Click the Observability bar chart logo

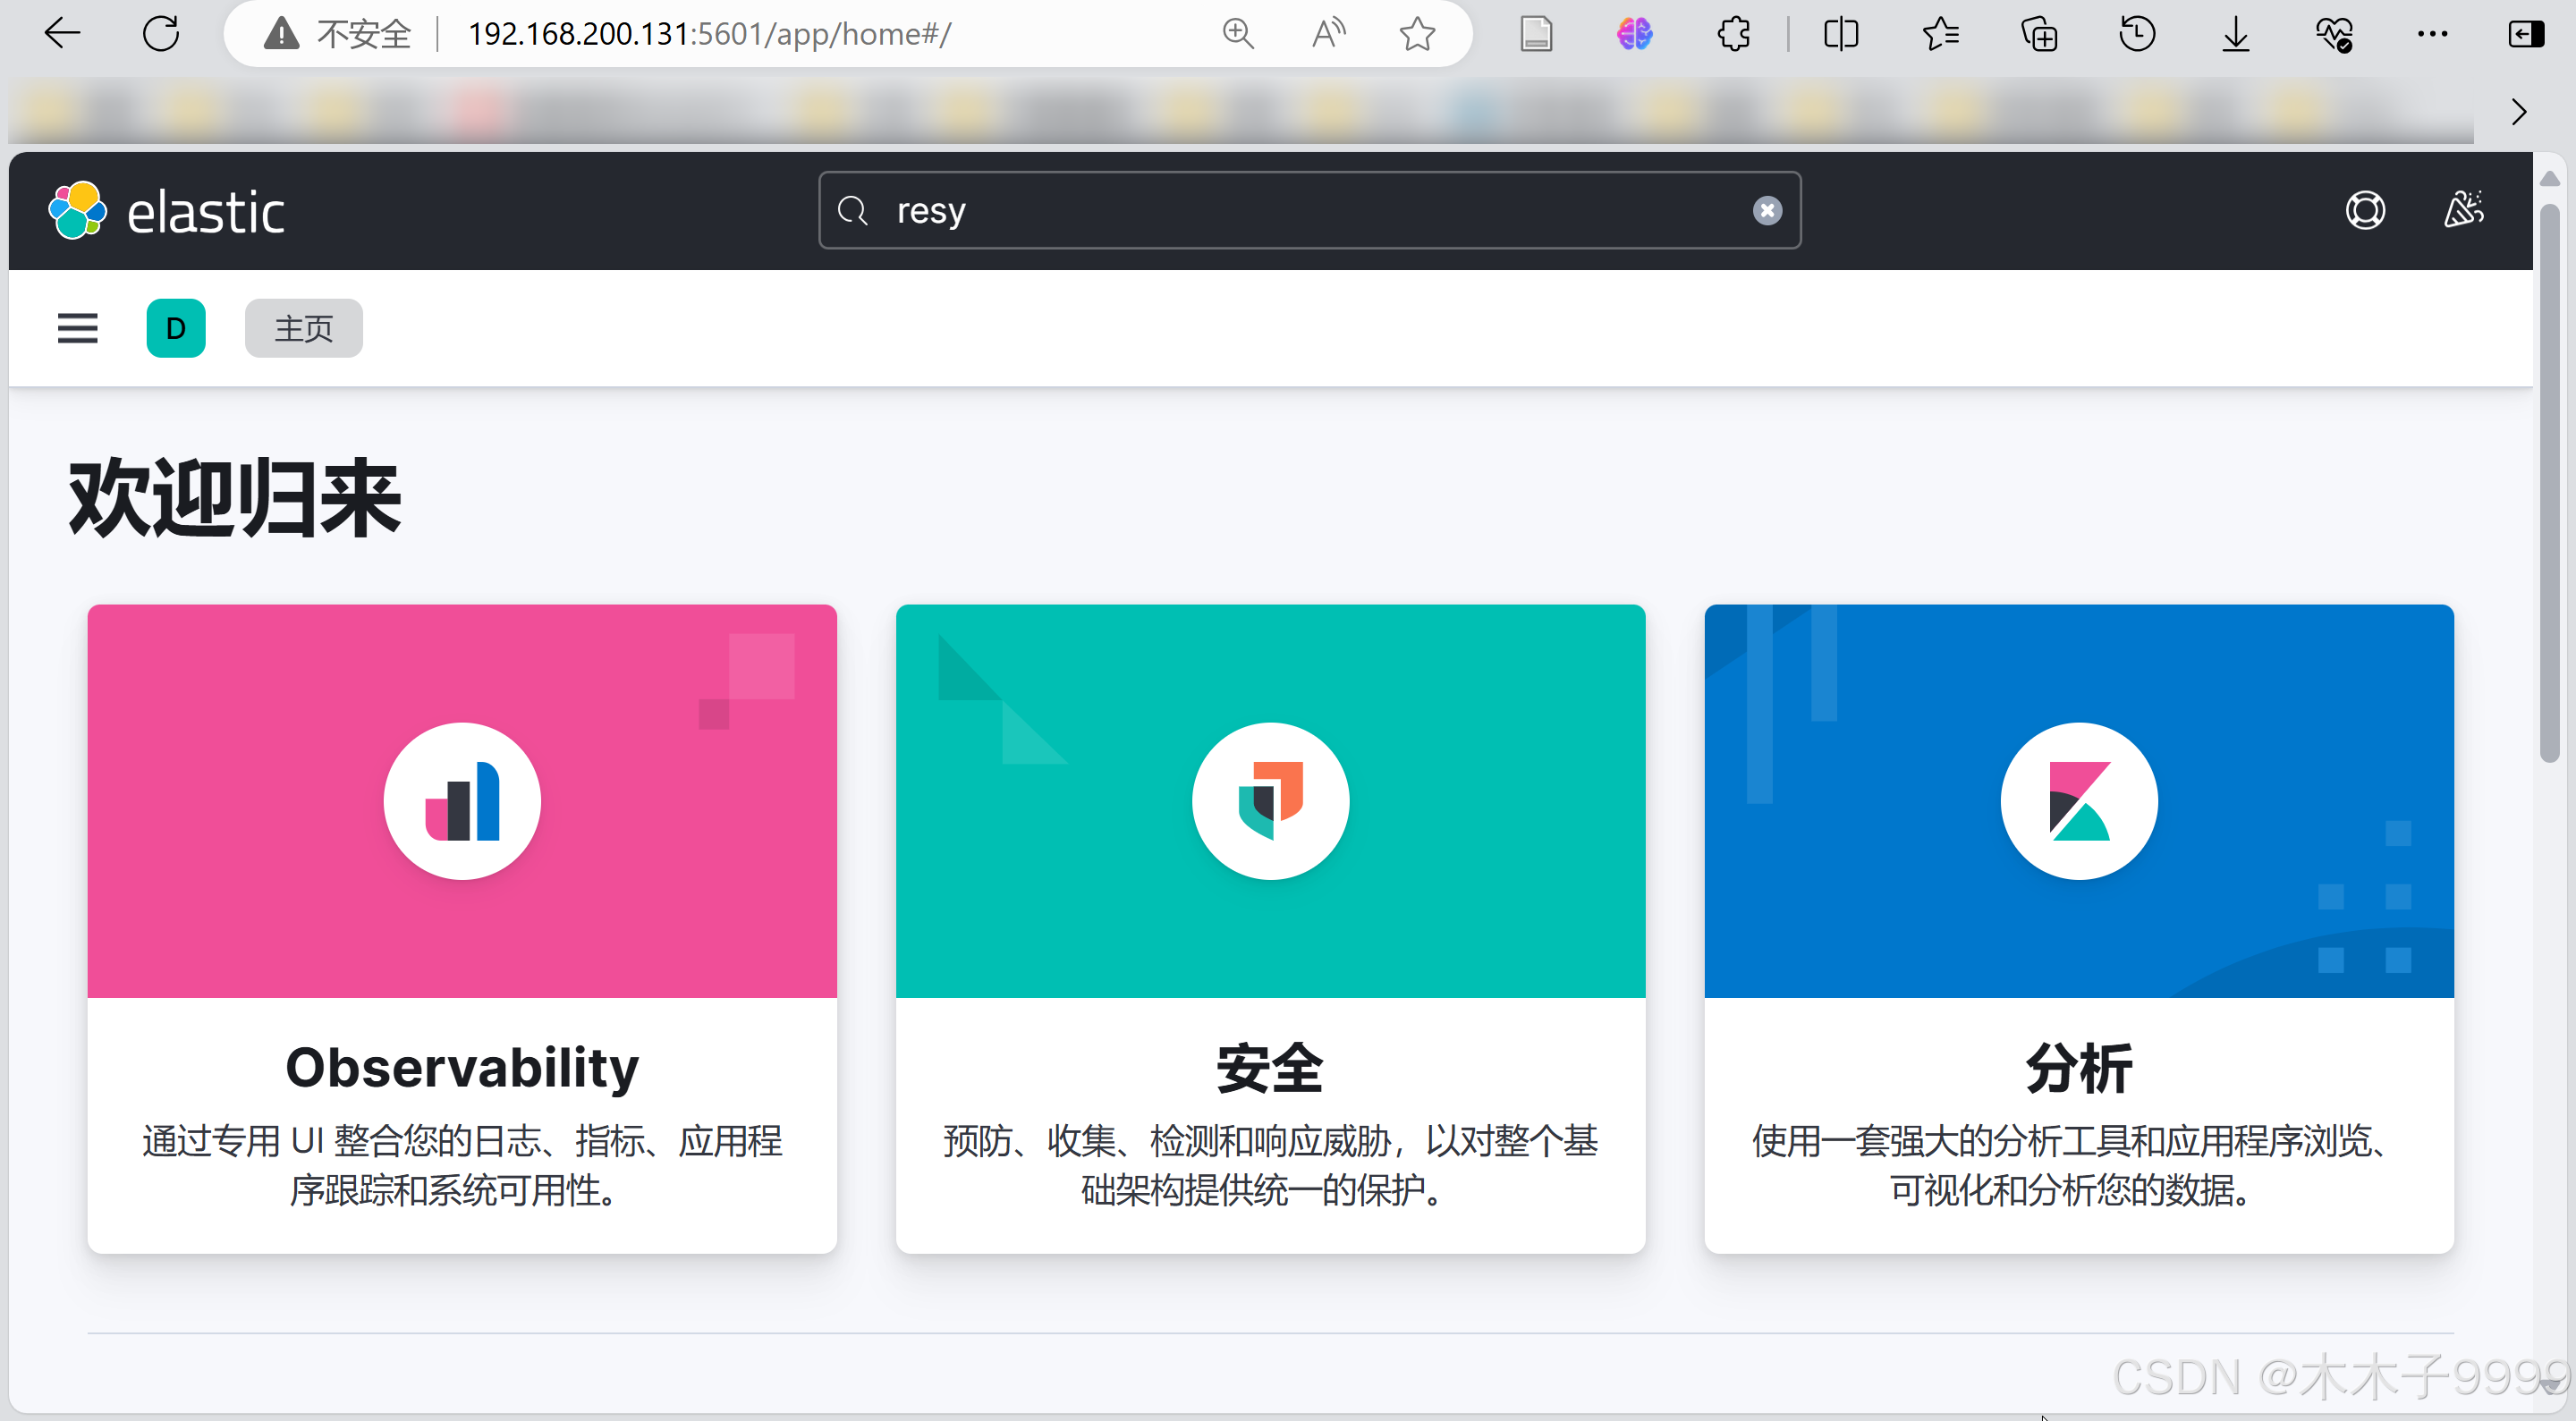pos(462,801)
